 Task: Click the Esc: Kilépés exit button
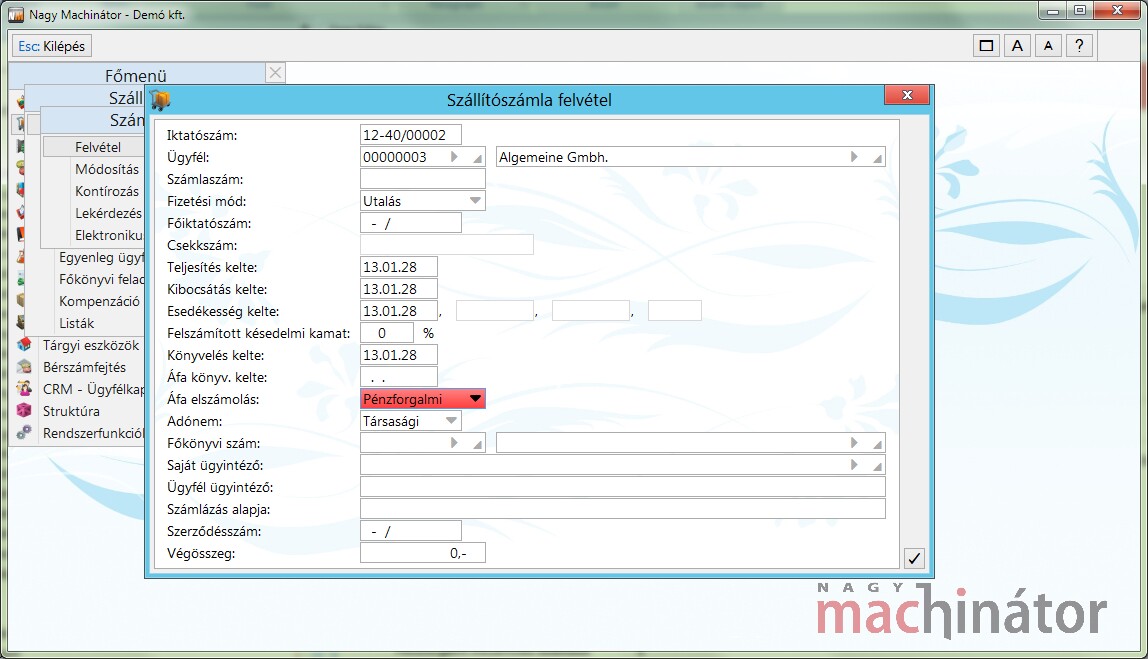[51, 46]
